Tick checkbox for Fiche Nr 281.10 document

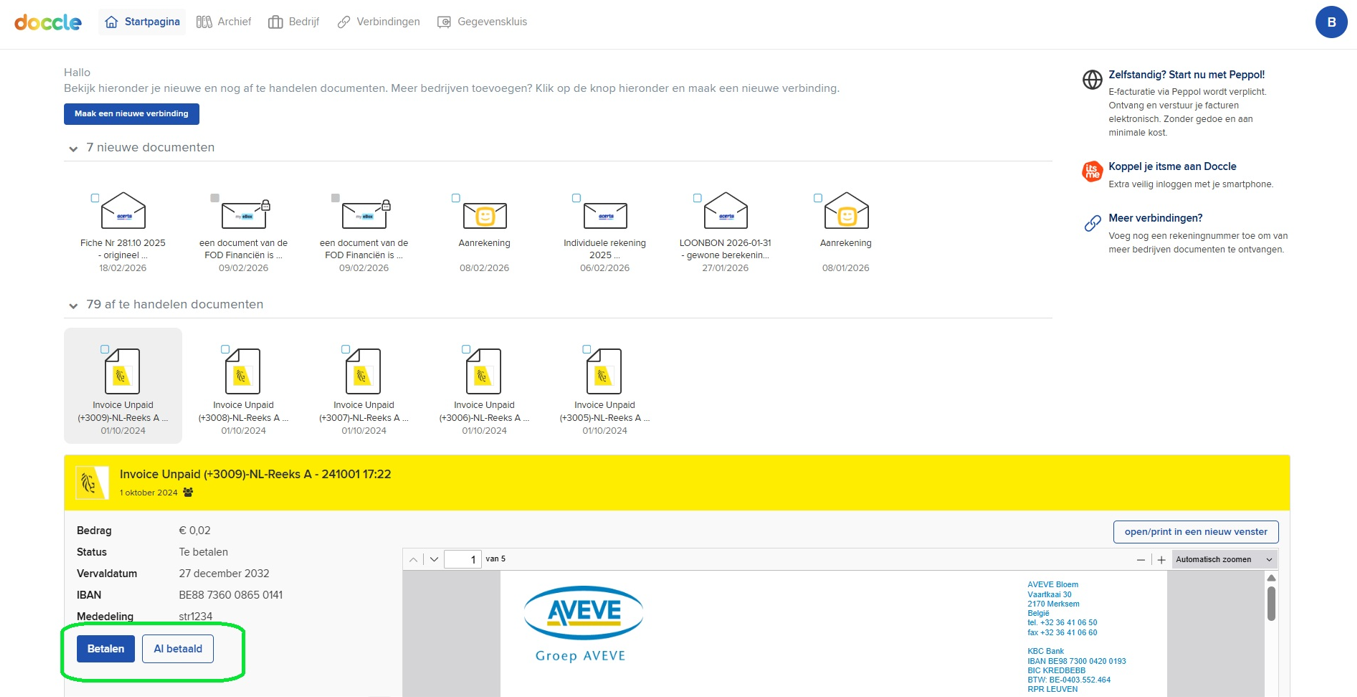pos(95,198)
